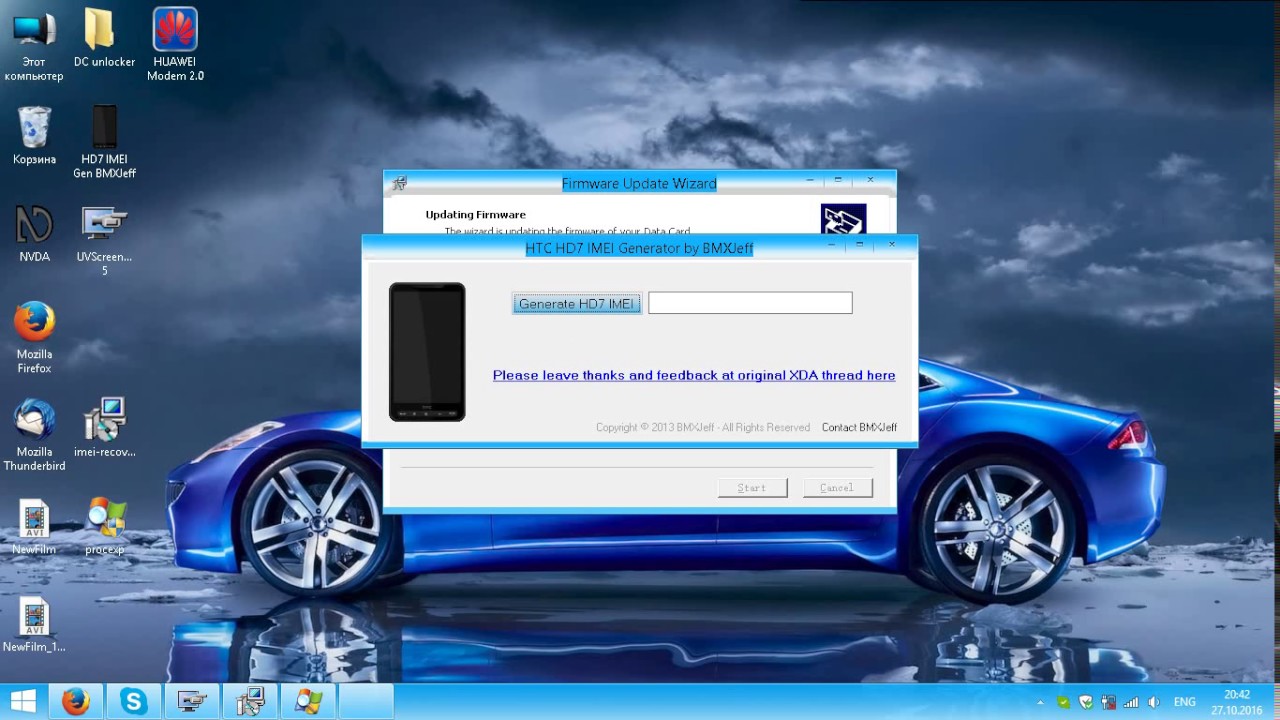
Task: Click the shield security tray icon
Action: click(x=1086, y=703)
